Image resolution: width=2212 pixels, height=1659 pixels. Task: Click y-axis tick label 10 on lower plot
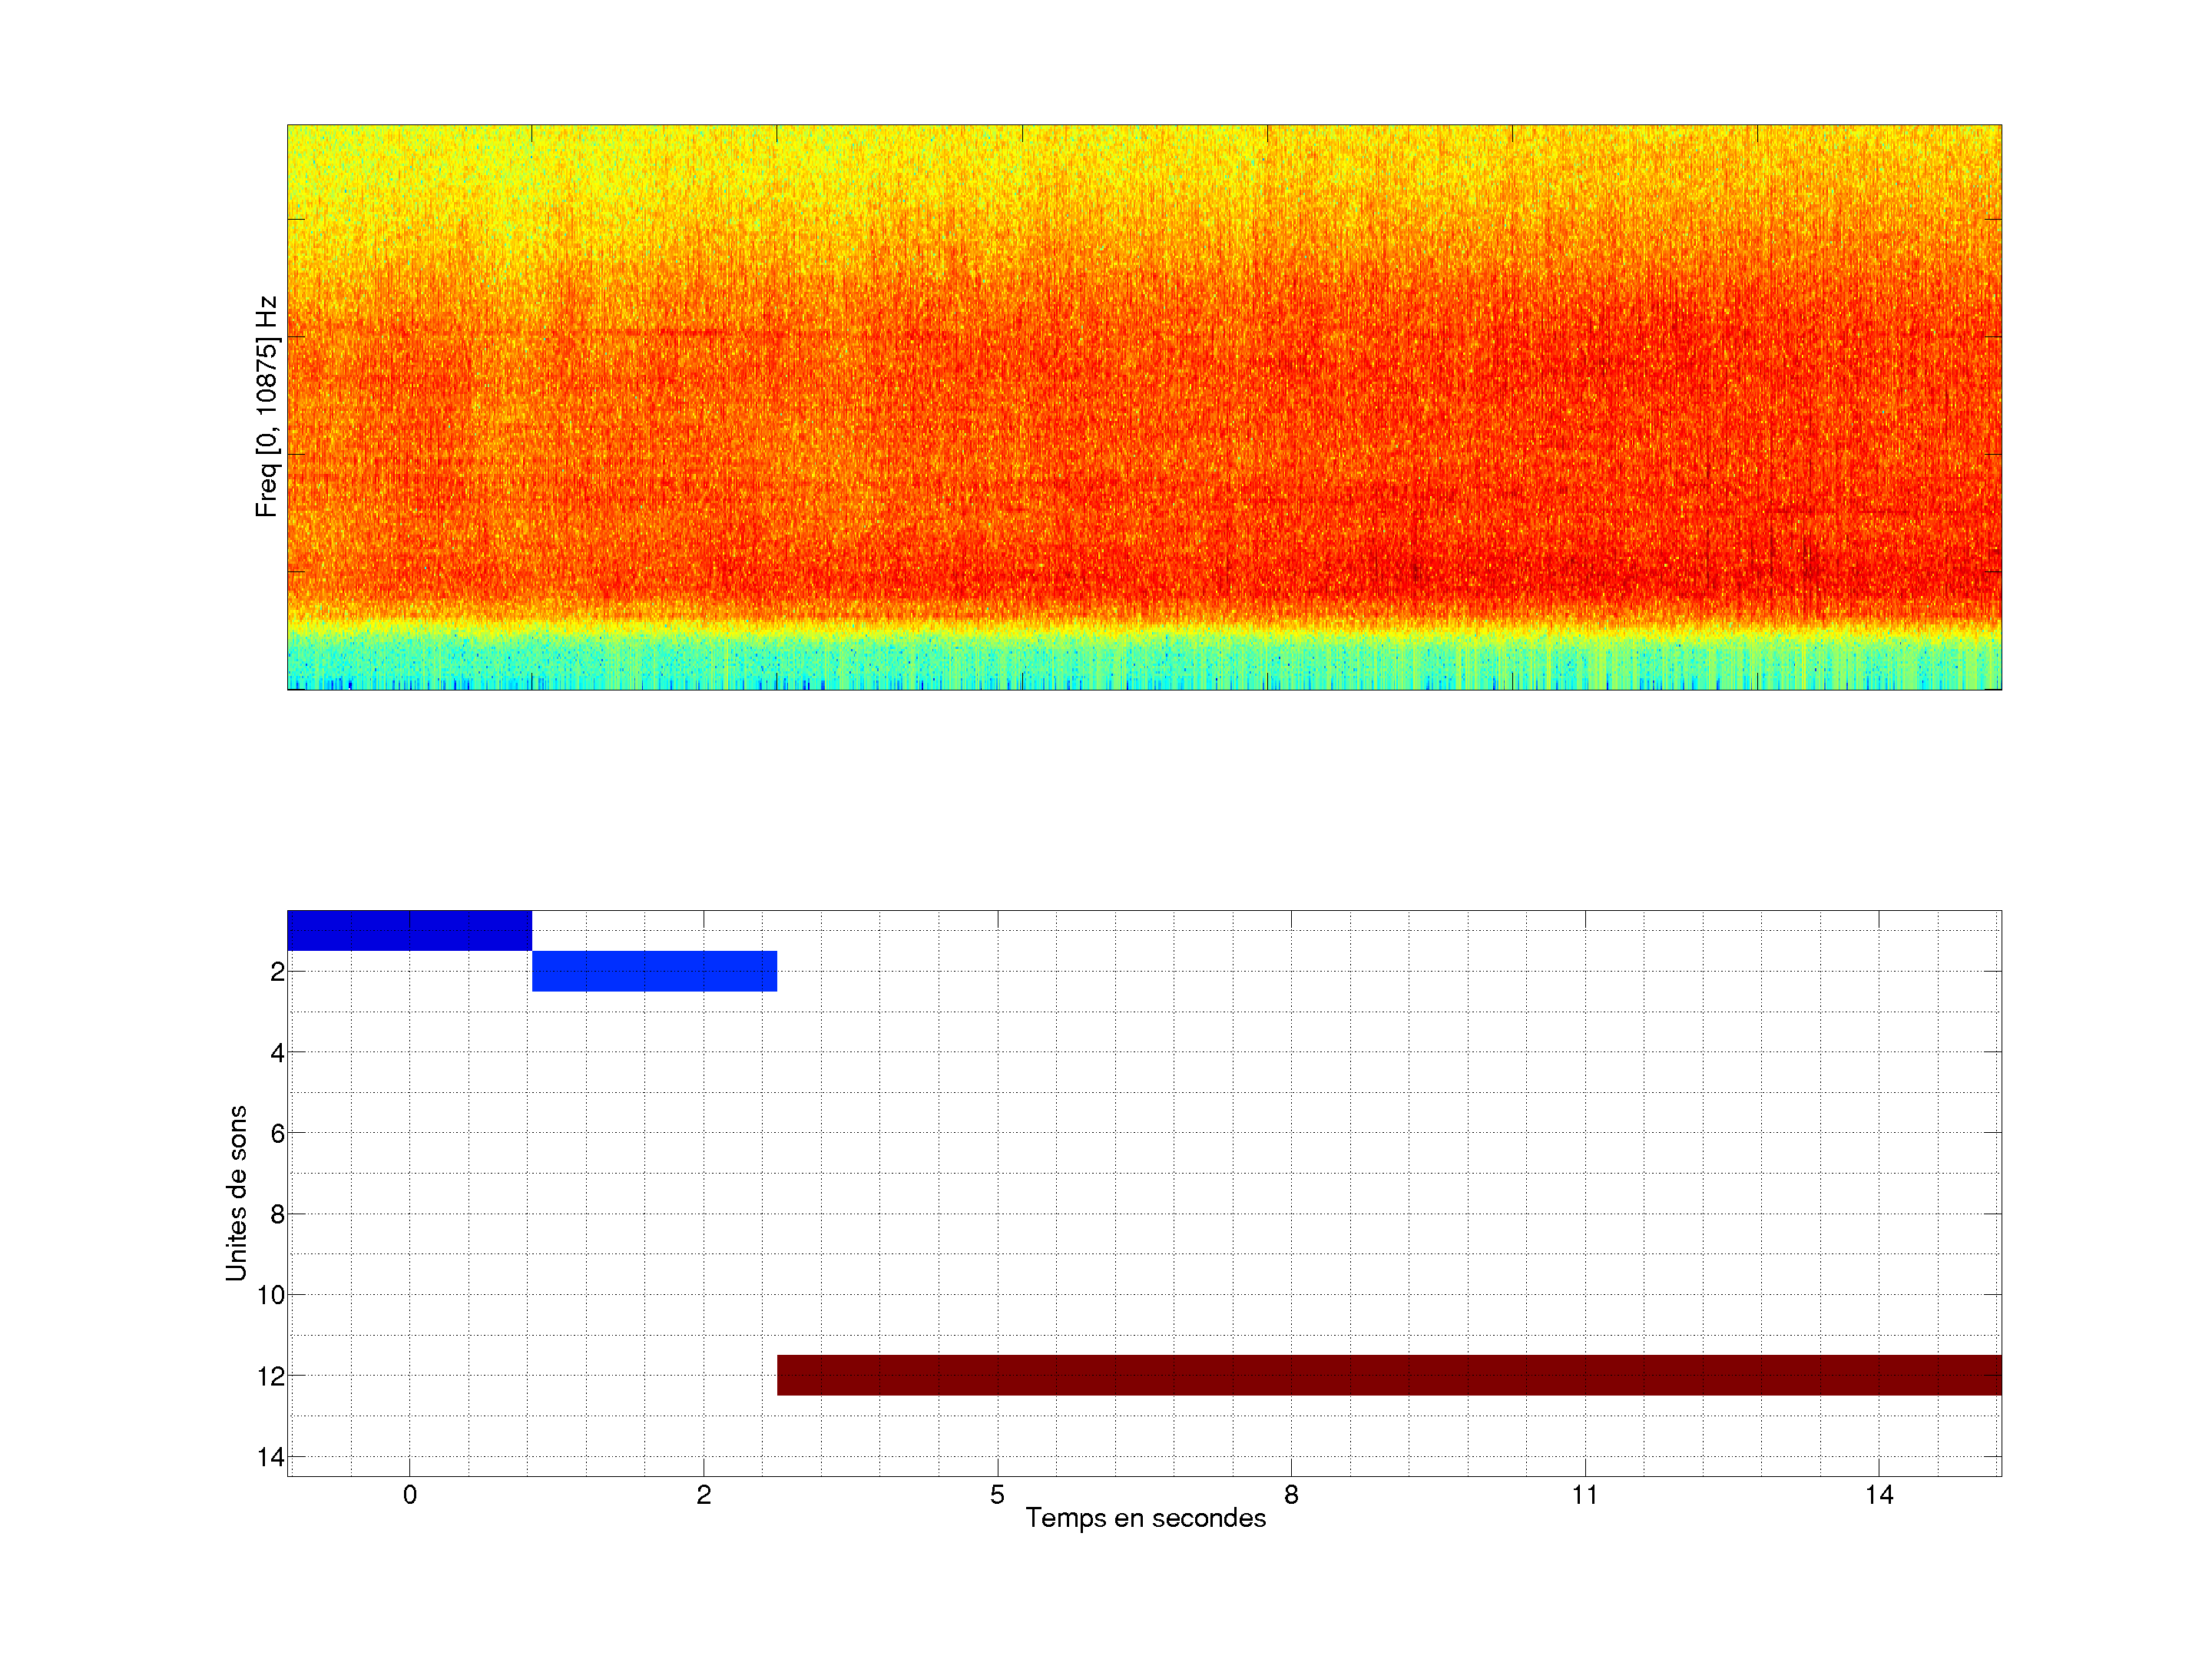click(x=271, y=1296)
